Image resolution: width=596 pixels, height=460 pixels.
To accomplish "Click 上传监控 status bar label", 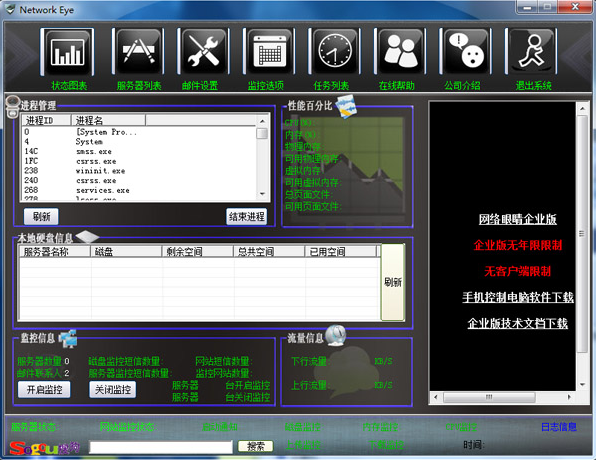I will pos(303,445).
